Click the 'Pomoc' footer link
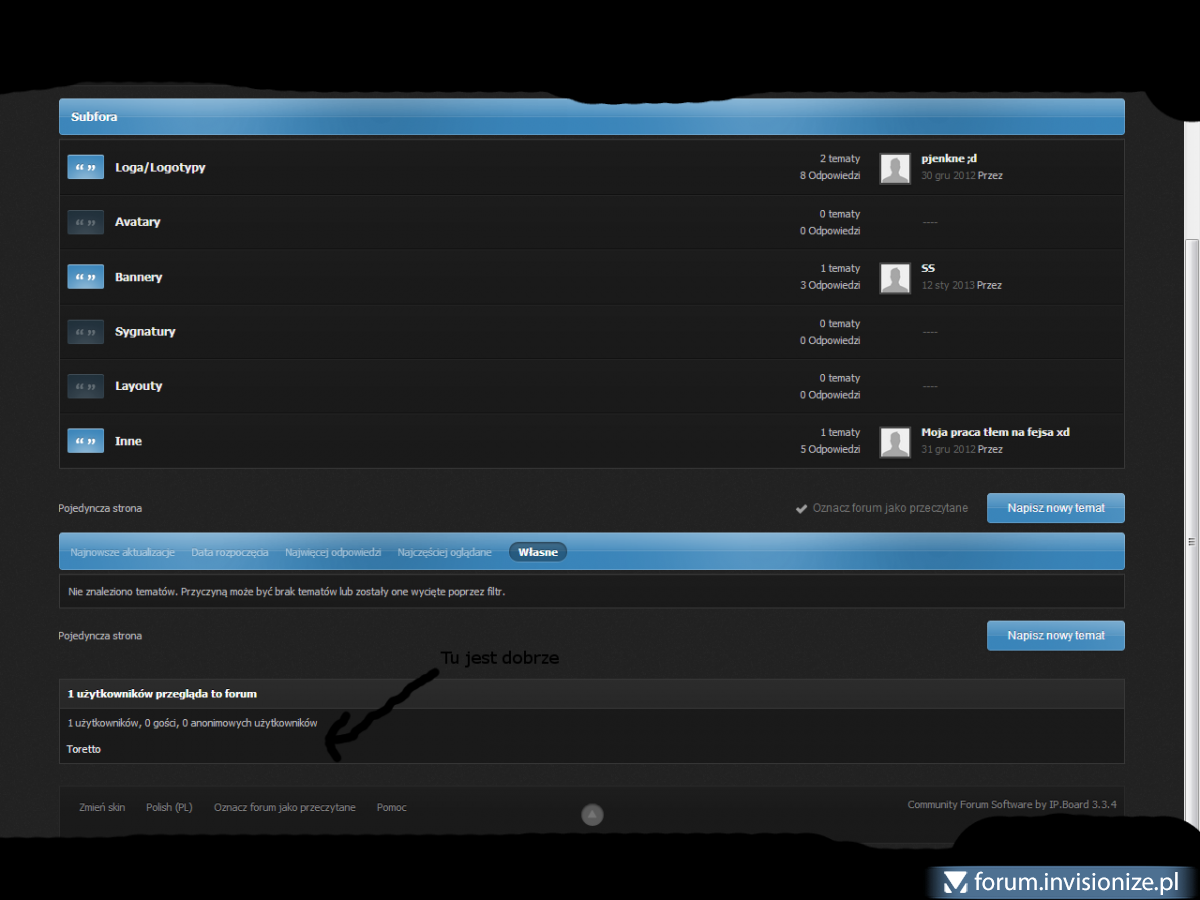Viewport: 1200px width, 900px height. tap(391, 807)
